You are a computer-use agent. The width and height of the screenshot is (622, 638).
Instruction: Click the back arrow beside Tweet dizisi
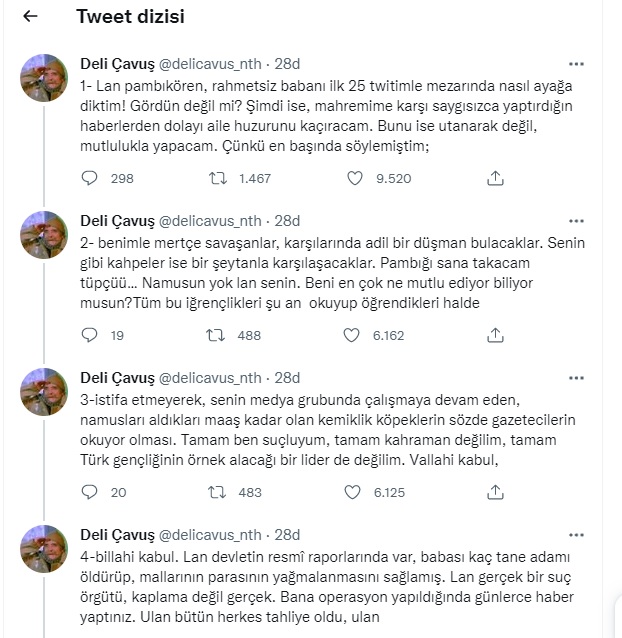[x=31, y=17]
